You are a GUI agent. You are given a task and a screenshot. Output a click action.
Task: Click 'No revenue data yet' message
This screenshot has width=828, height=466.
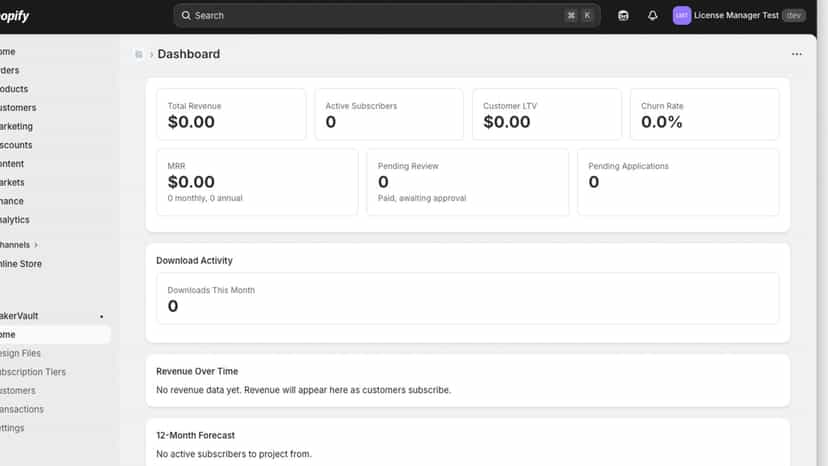[x=304, y=390]
